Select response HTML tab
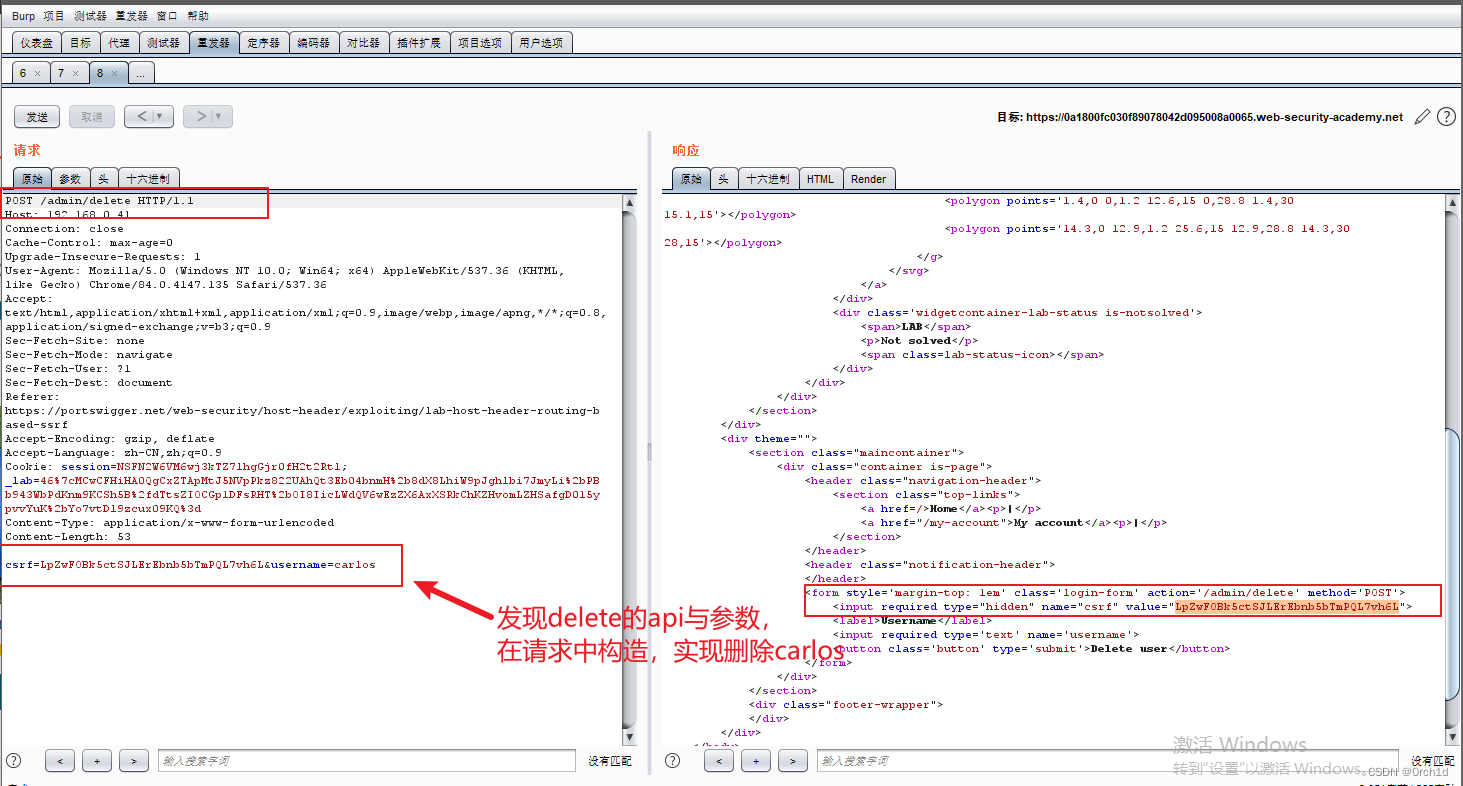The image size is (1463, 786). 820,179
